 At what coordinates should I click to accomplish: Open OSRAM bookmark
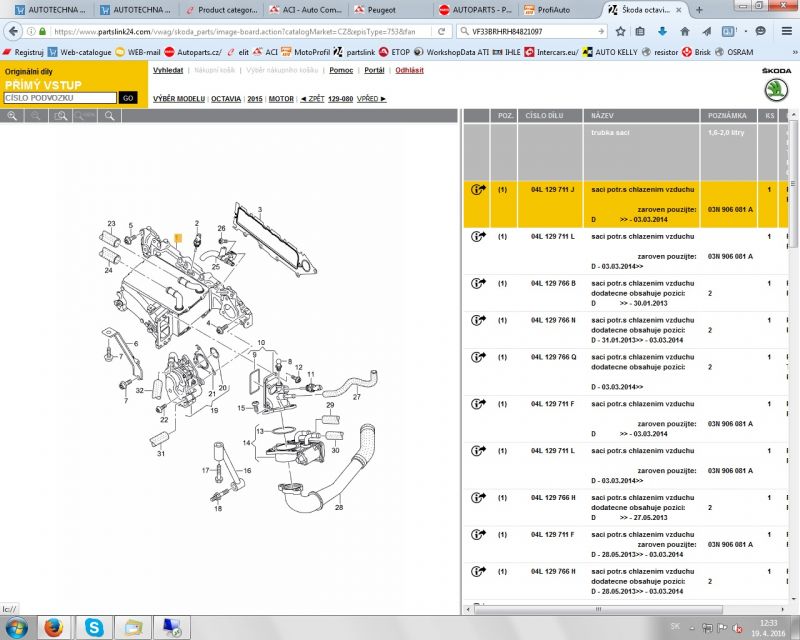734,52
